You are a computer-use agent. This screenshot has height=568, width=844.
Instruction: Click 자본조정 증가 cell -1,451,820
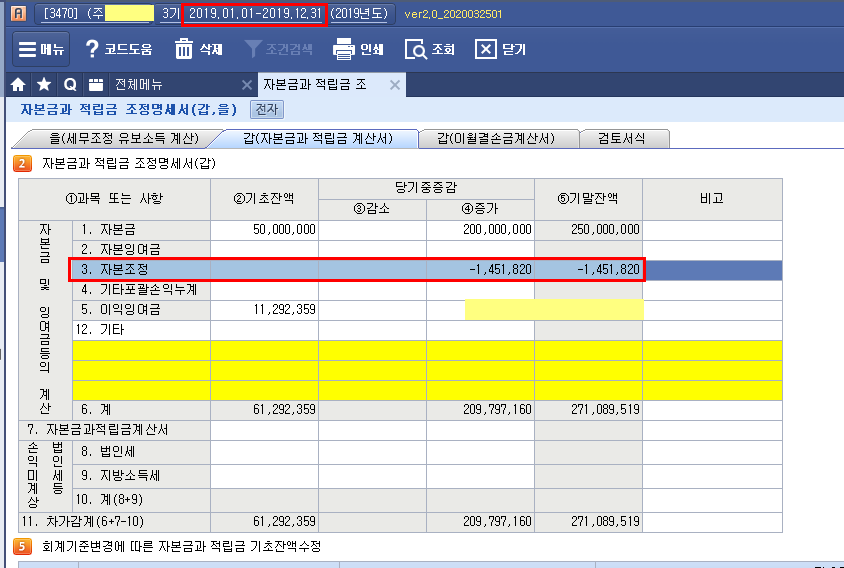480,269
